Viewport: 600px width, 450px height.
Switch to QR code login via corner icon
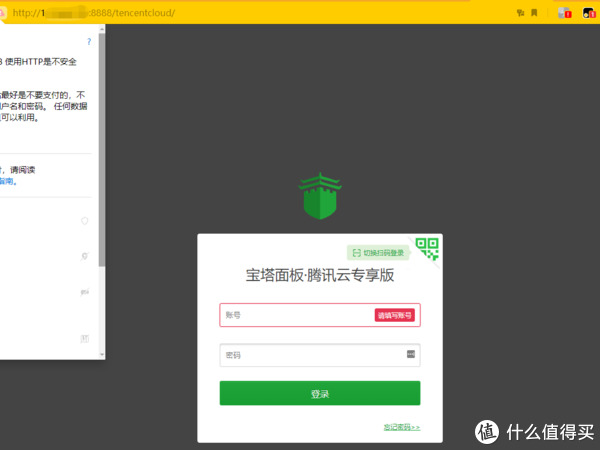pyautogui.click(x=428, y=248)
